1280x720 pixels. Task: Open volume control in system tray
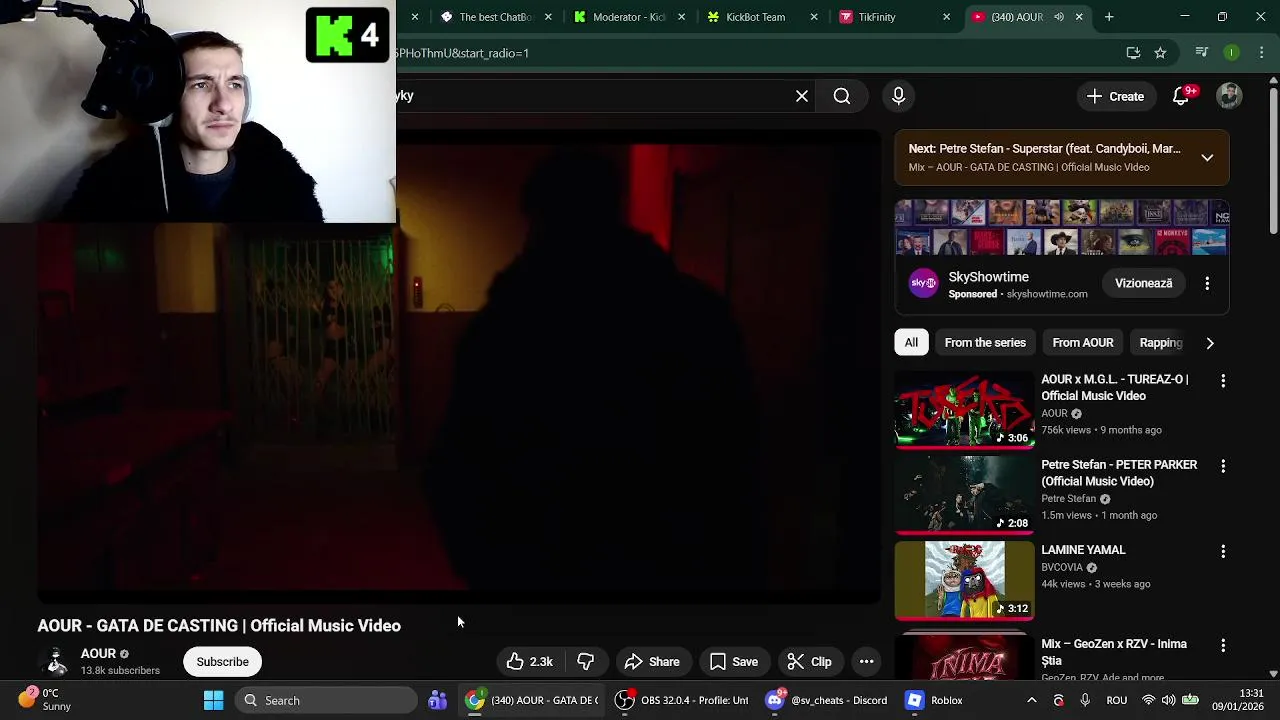click(x=1168, y=701)
